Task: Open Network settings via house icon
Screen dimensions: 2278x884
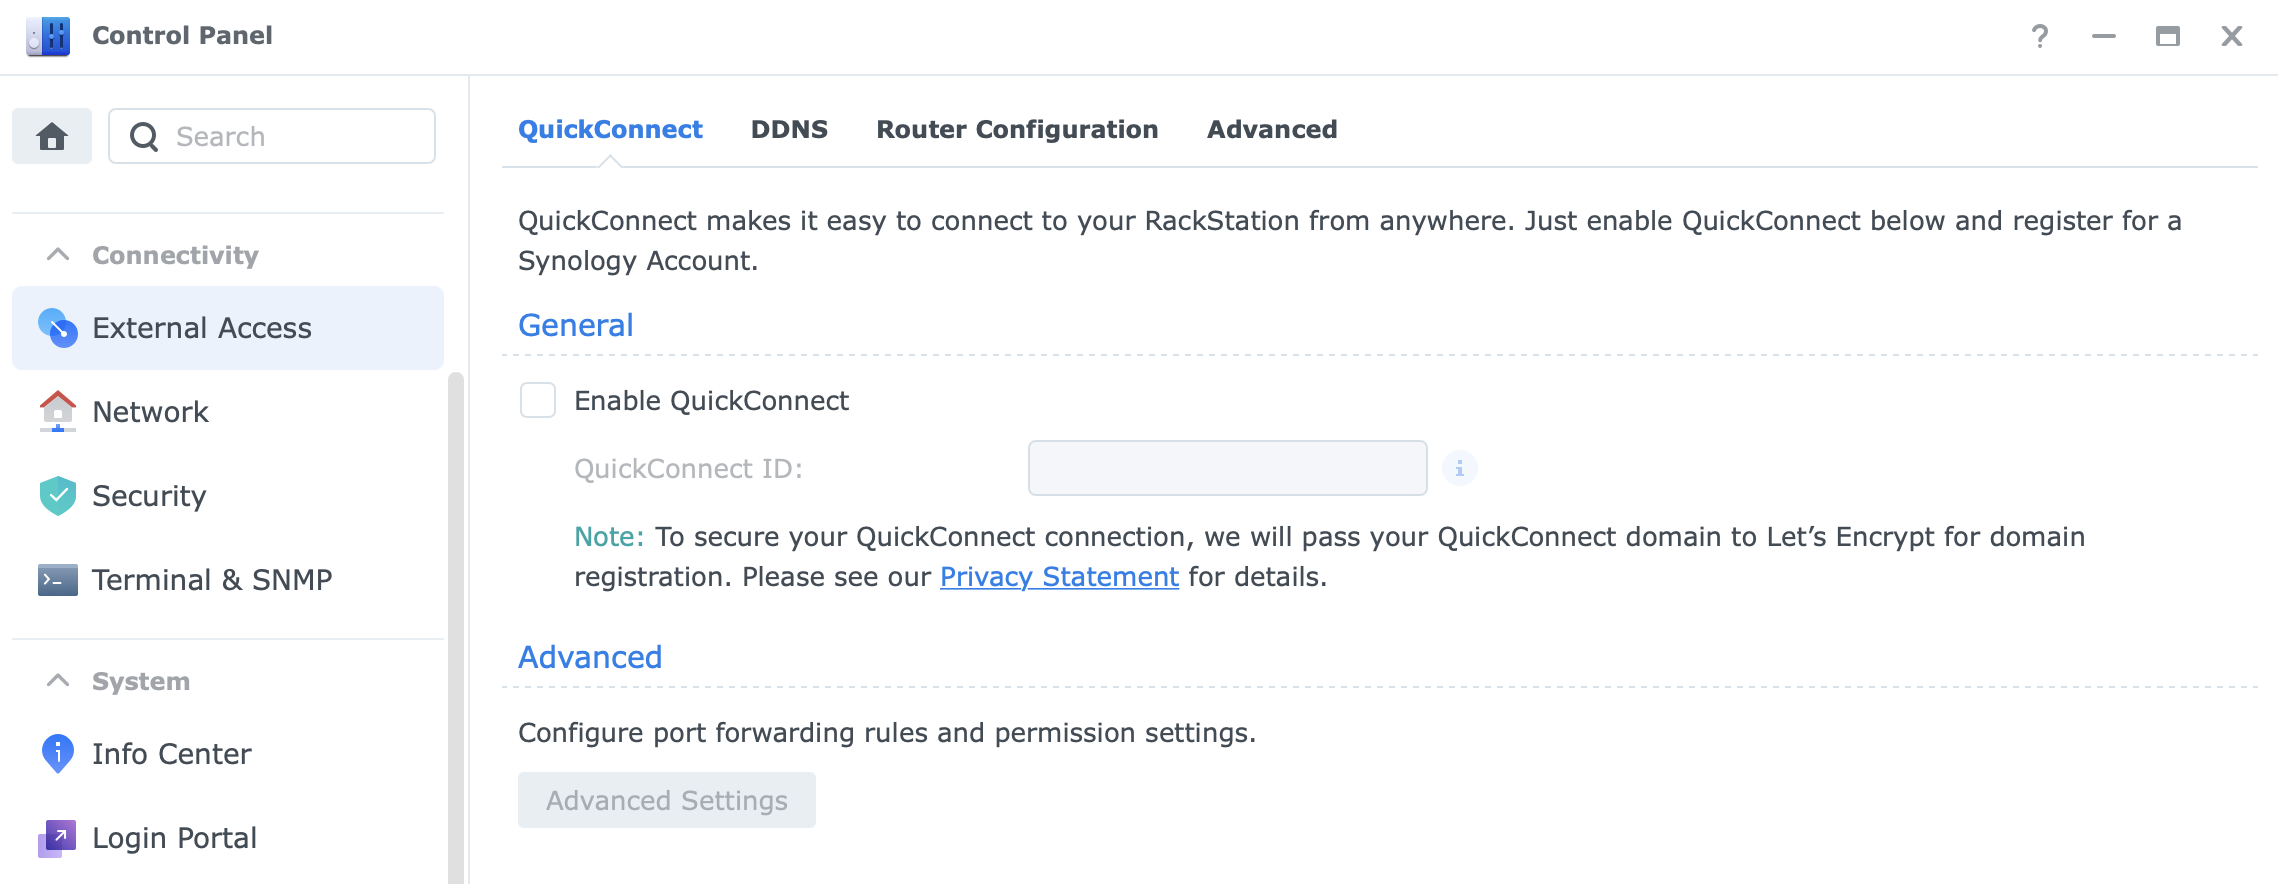Action: point(58,412)
